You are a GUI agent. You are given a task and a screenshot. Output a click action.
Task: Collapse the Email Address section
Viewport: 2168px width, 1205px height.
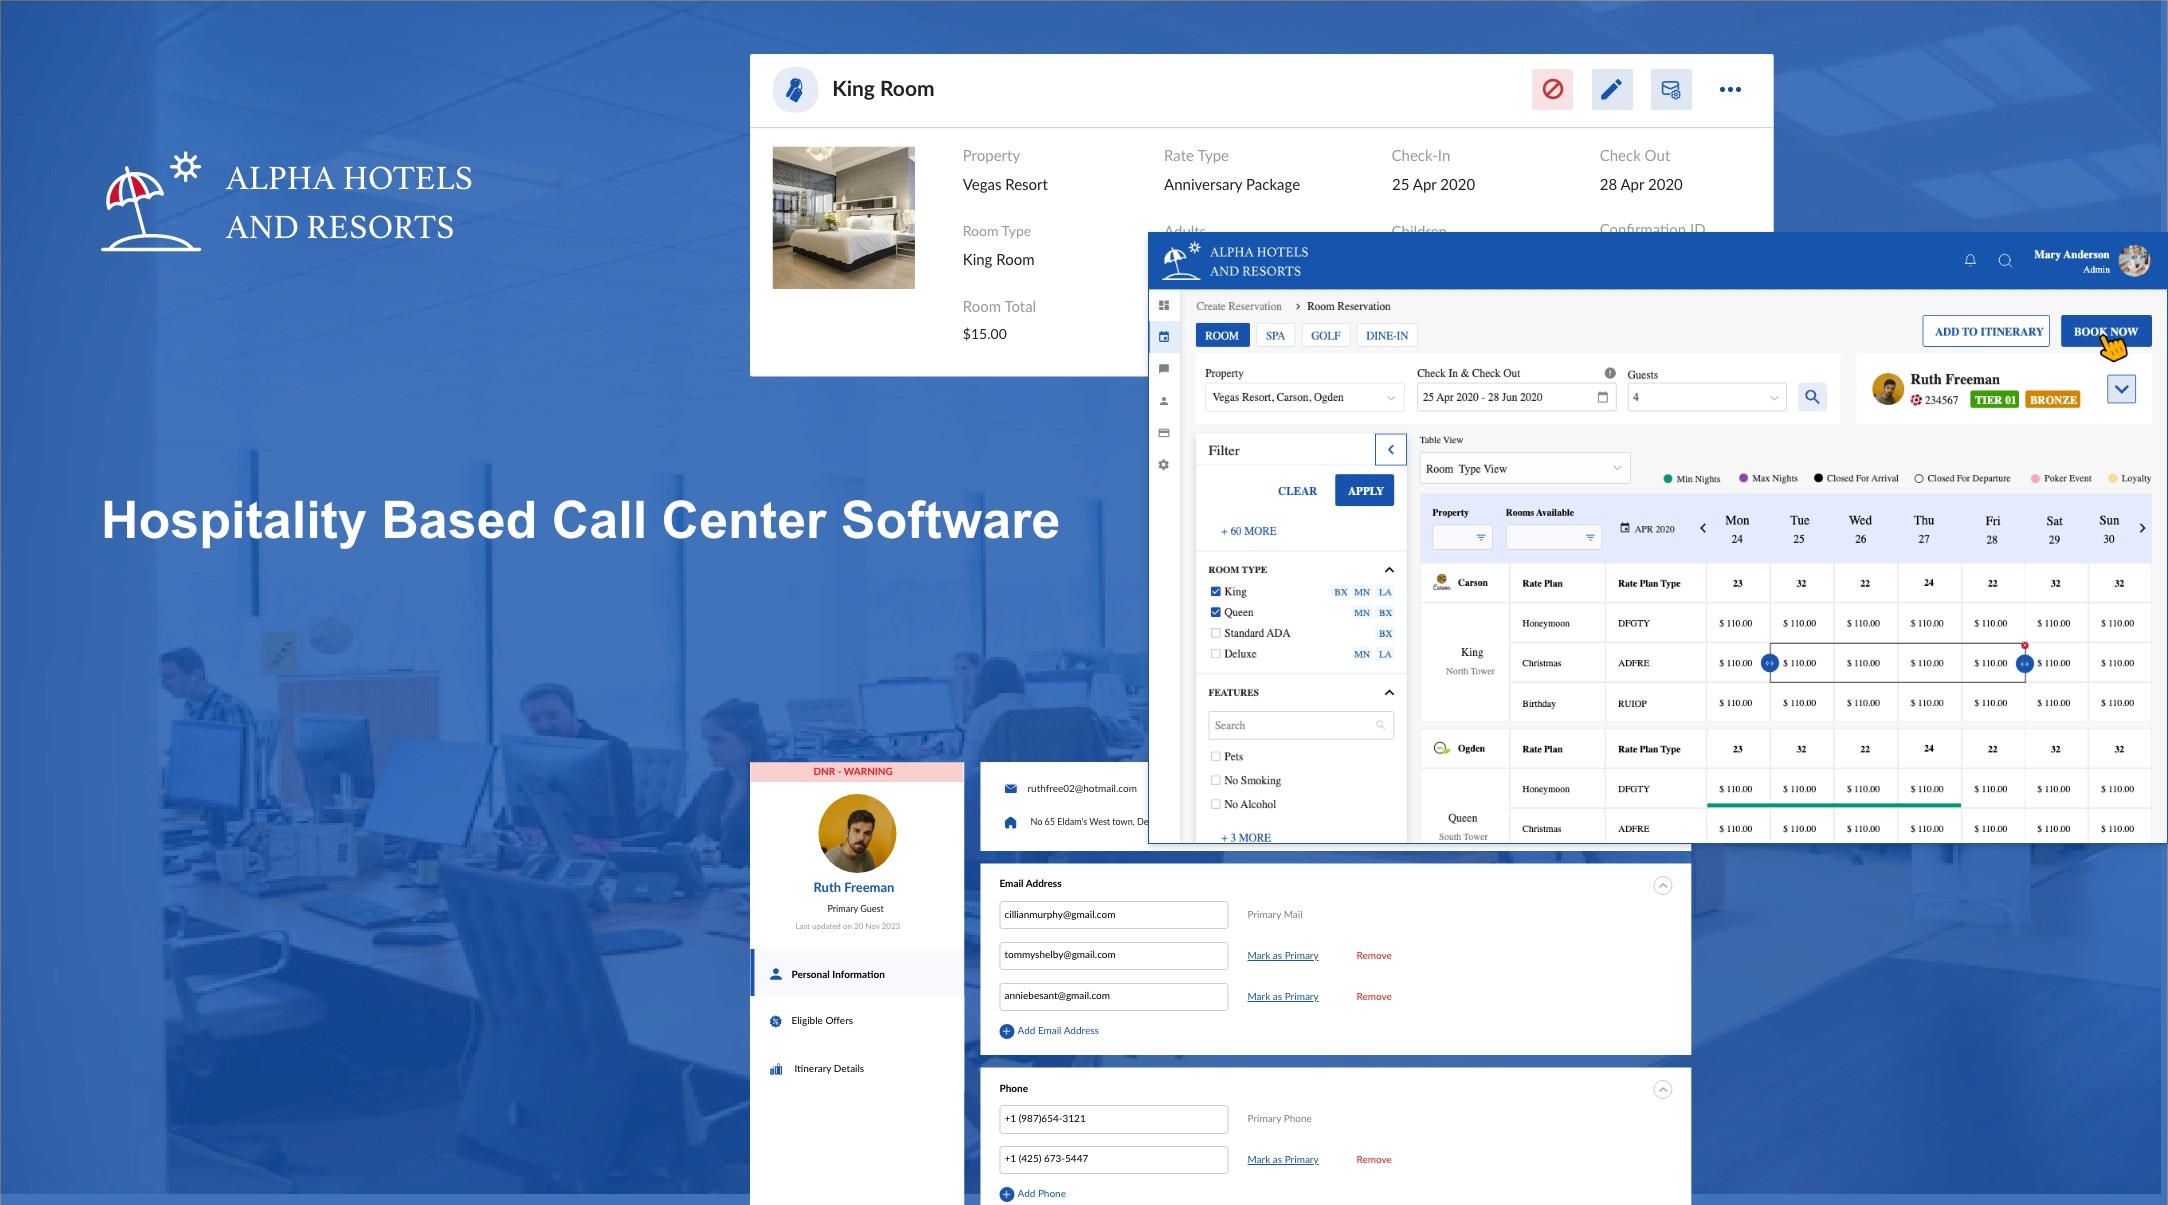click(x=1662, y=886)
